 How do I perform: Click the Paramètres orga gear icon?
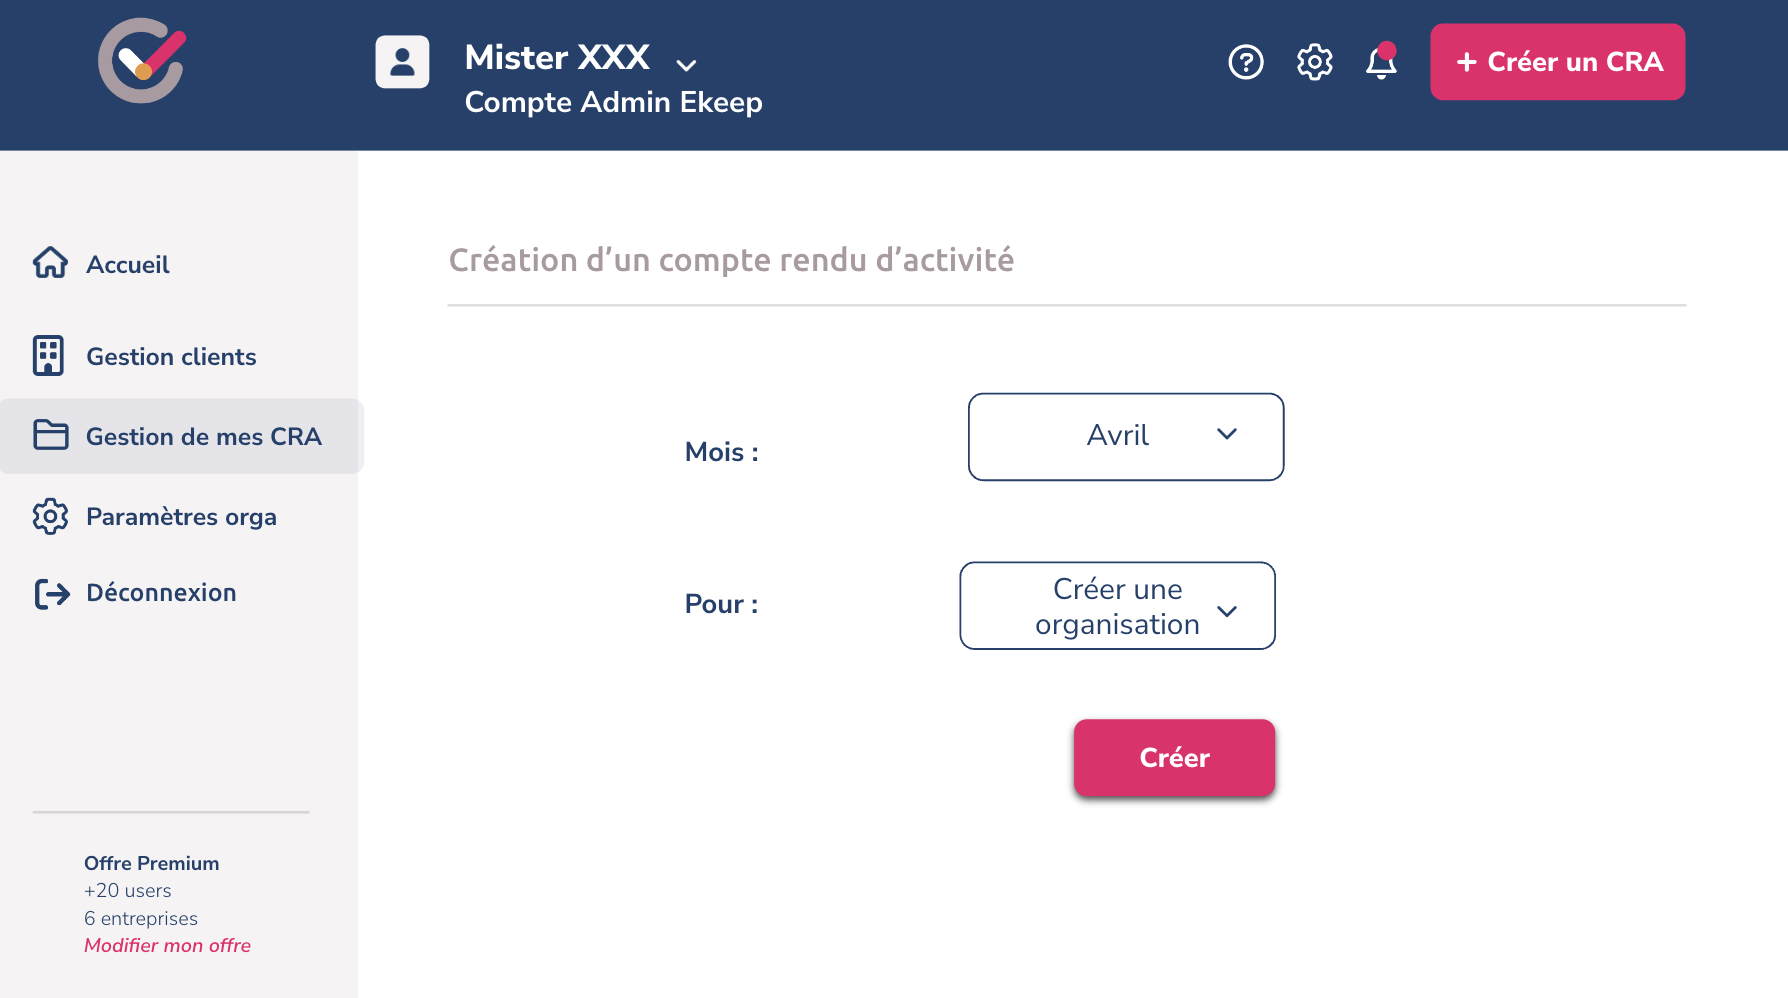tap(50, 516)
